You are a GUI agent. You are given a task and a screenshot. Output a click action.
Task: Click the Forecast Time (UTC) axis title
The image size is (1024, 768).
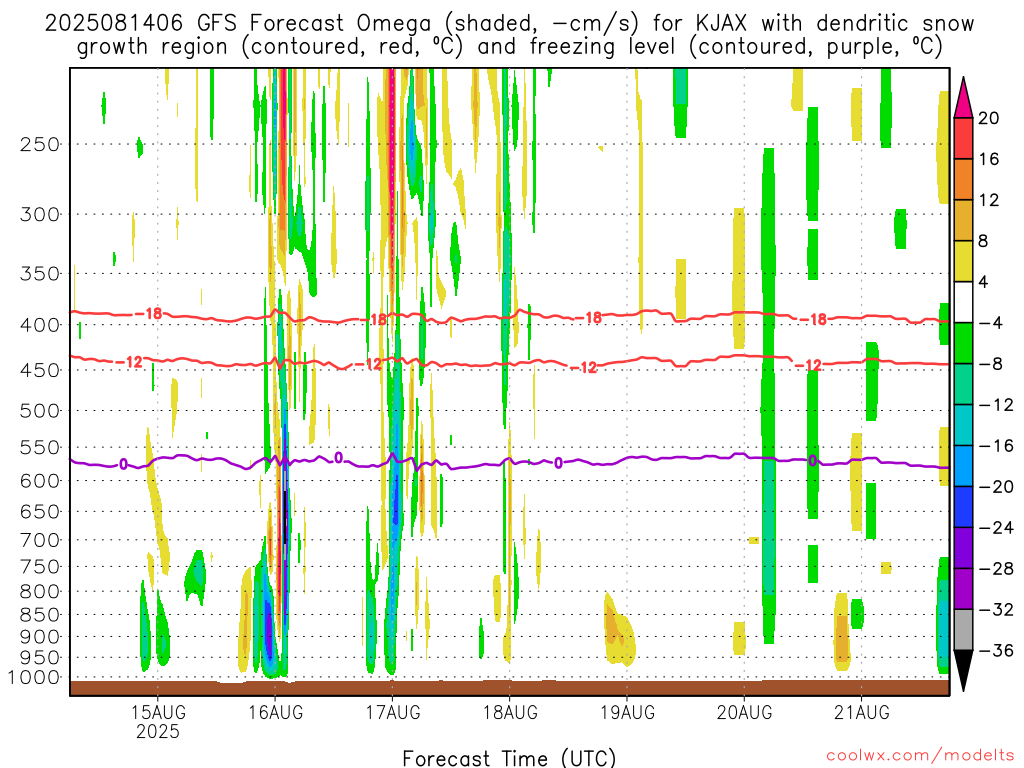pyautogui.click(x=509, y=758)
